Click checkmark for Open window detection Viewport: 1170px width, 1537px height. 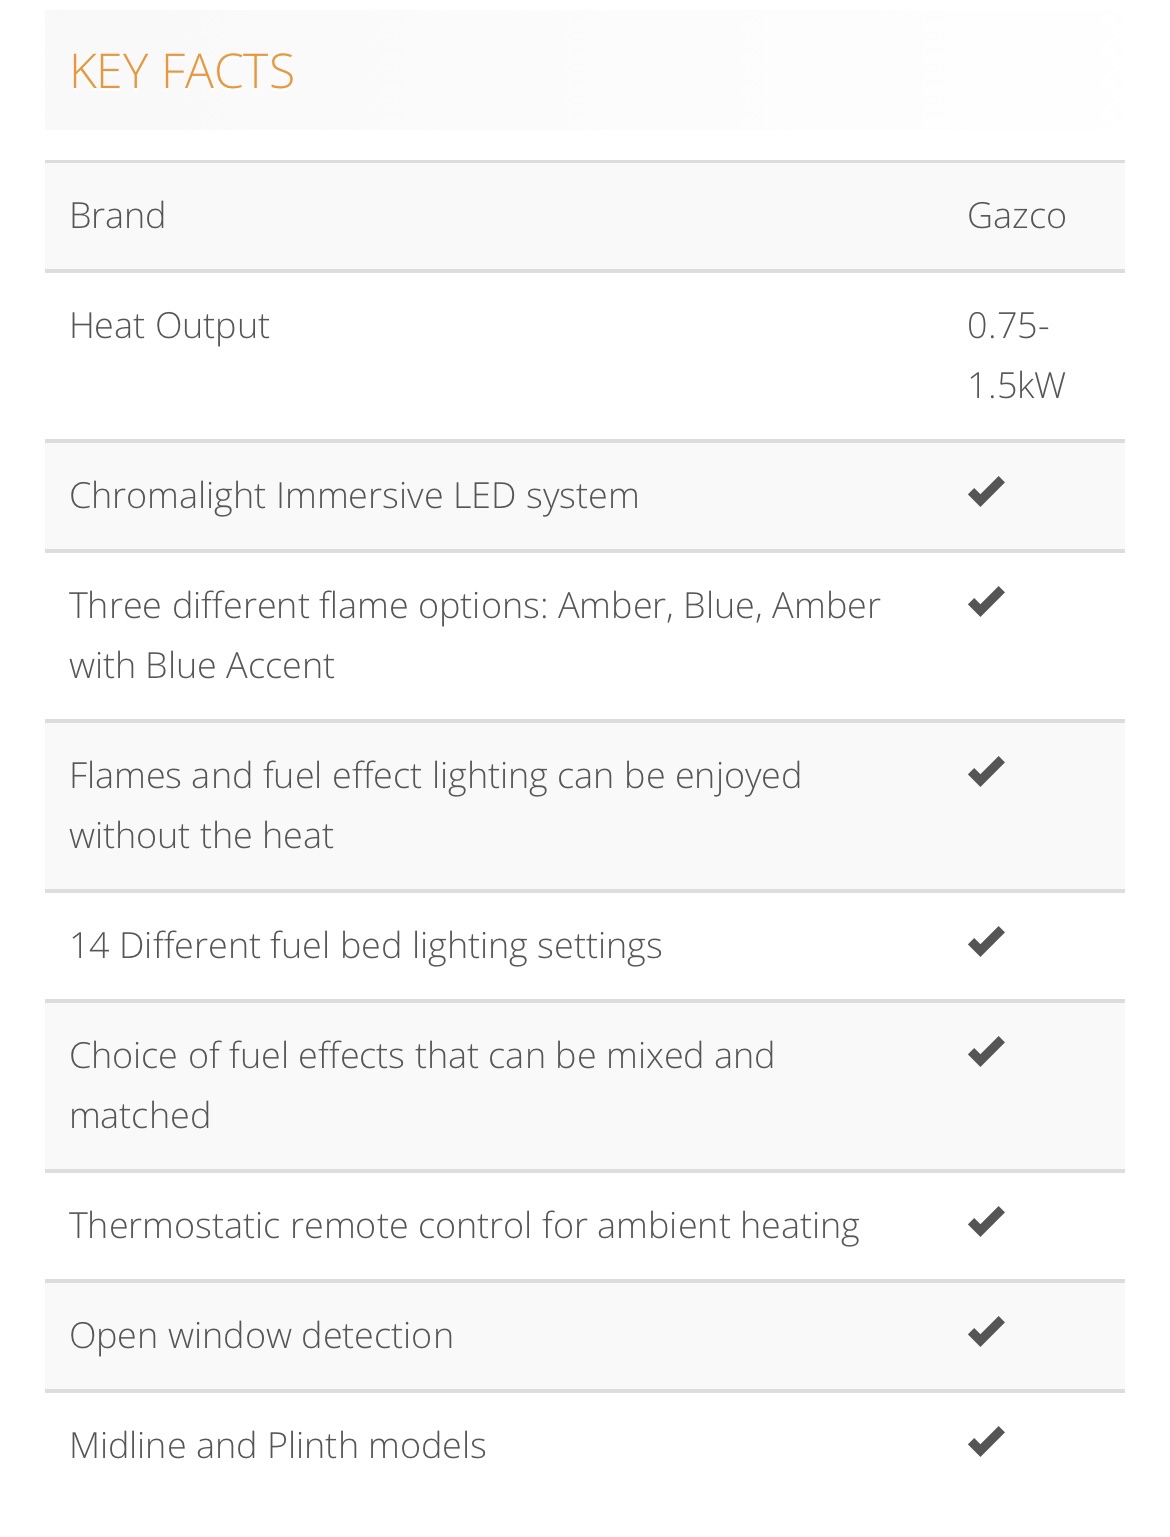click(x=986, y=1332)
